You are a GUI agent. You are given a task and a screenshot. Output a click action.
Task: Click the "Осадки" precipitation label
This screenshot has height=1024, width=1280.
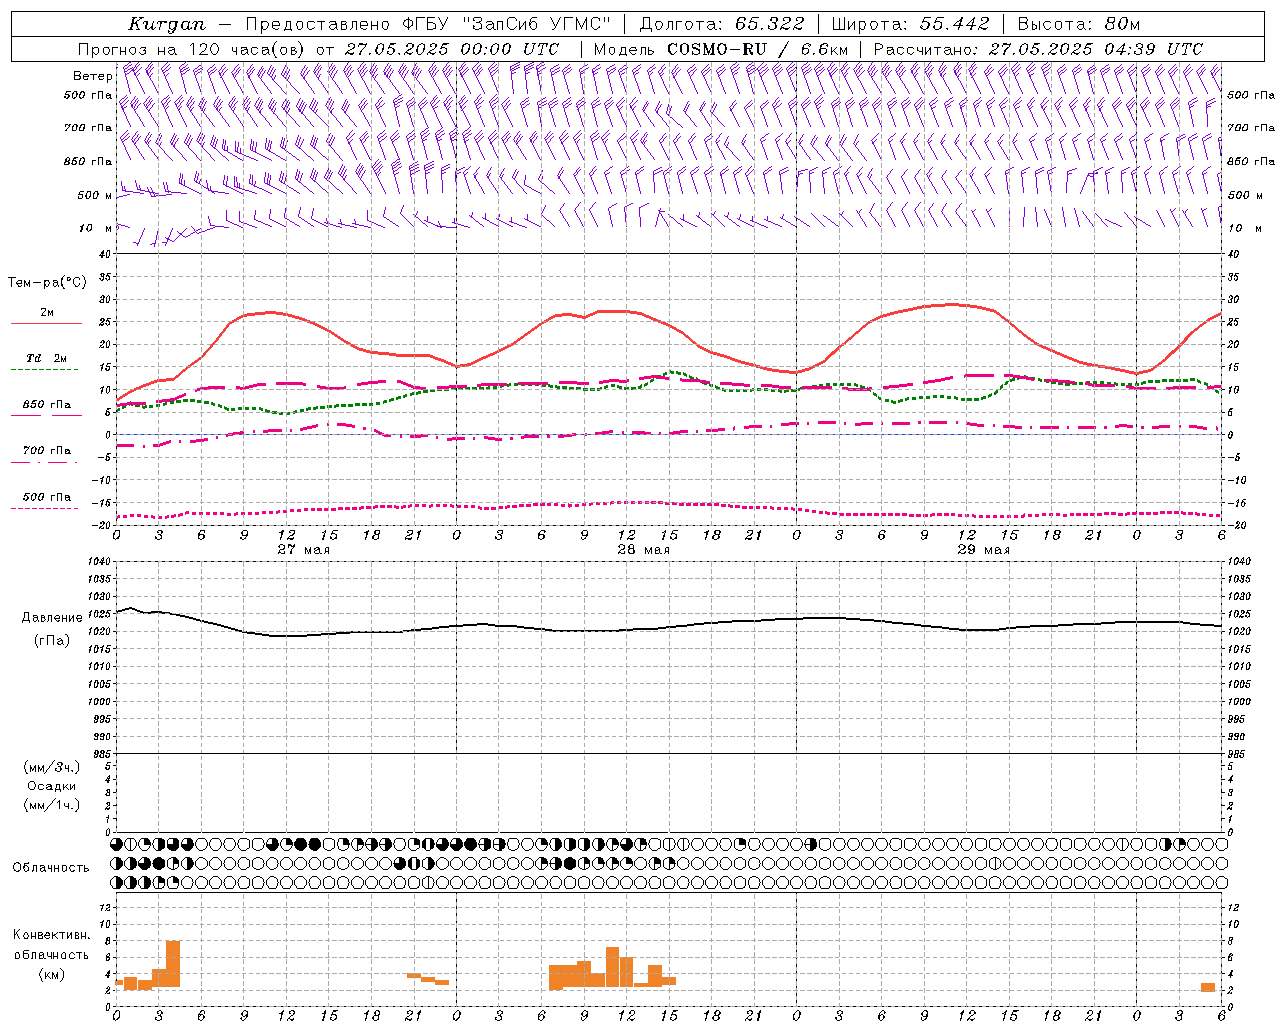(52, 786)
